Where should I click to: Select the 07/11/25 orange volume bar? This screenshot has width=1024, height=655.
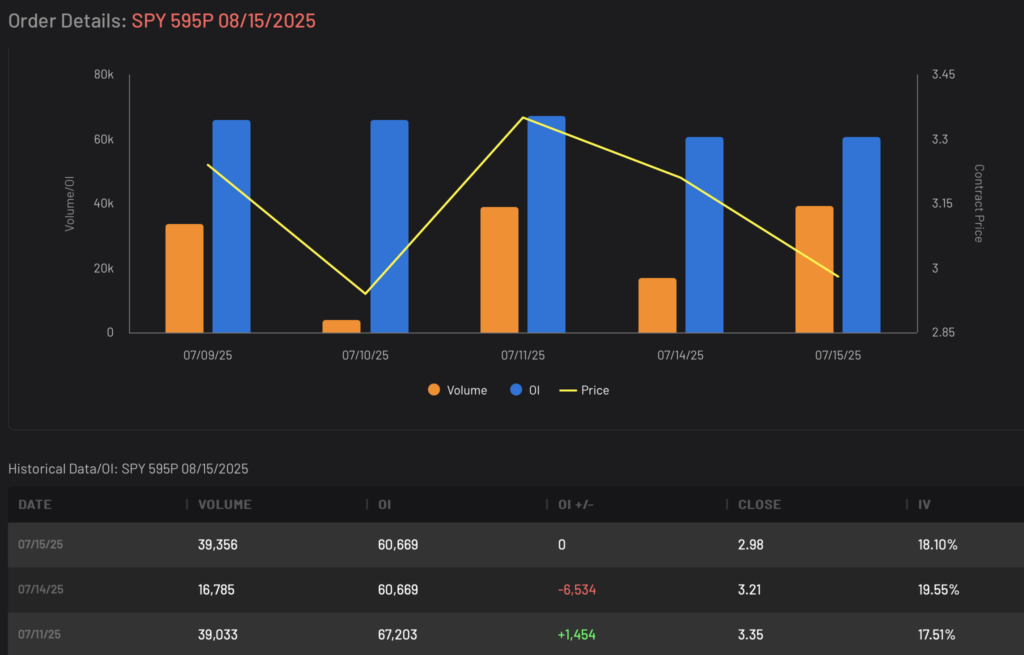coord(500,270)
